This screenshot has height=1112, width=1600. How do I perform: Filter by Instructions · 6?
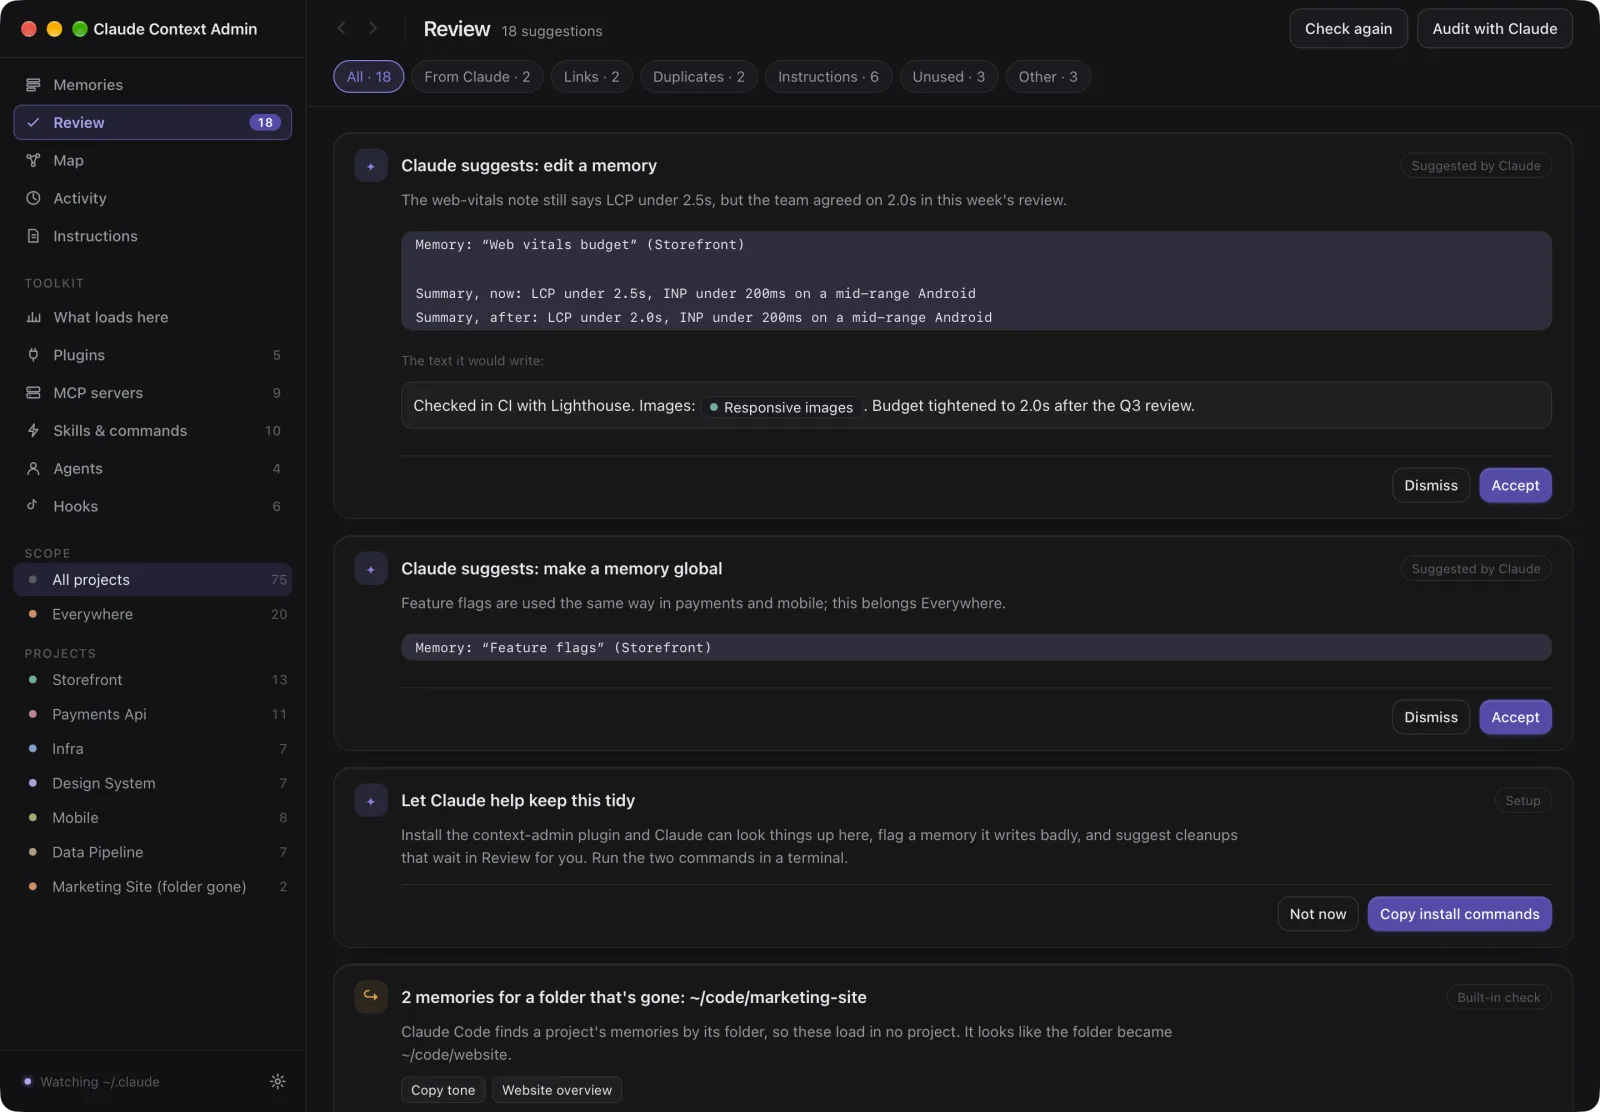pos(828,77)
